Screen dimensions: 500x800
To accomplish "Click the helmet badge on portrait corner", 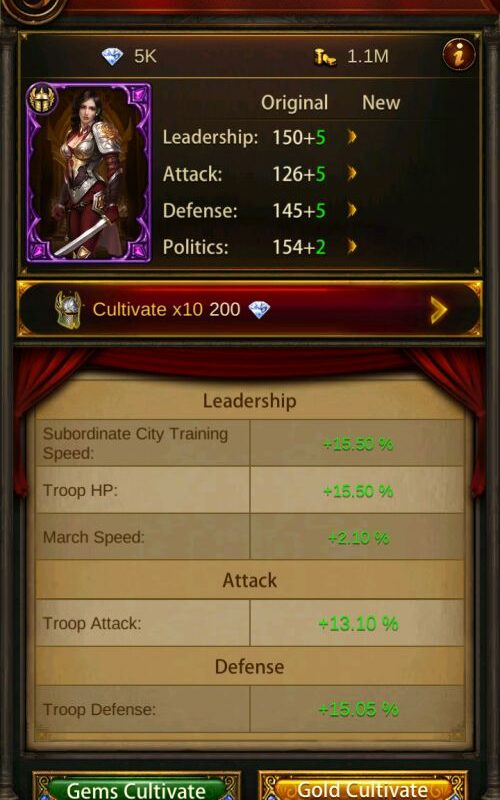I will pyautogui.click(x=42, y=98).
